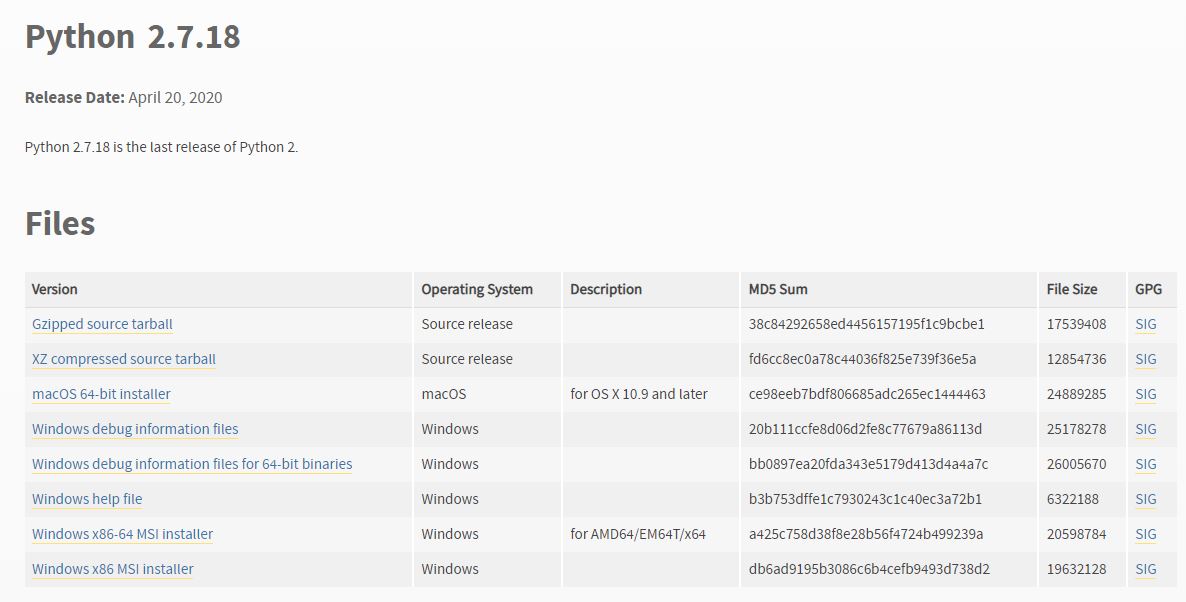The height and width of the screenshot is (602, 1186).
Task: Open SIG link for Windows help file
Action: coord(1146,499)
